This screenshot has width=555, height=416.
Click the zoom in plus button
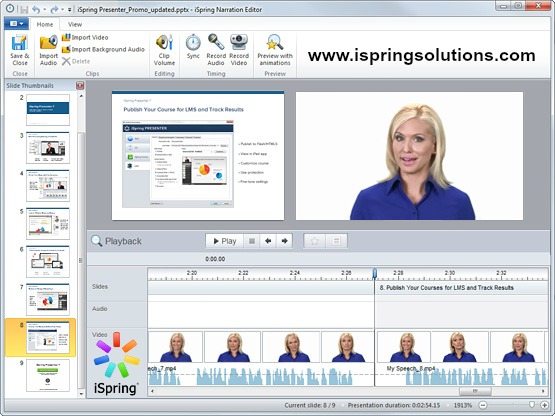(x=544, y=405)
